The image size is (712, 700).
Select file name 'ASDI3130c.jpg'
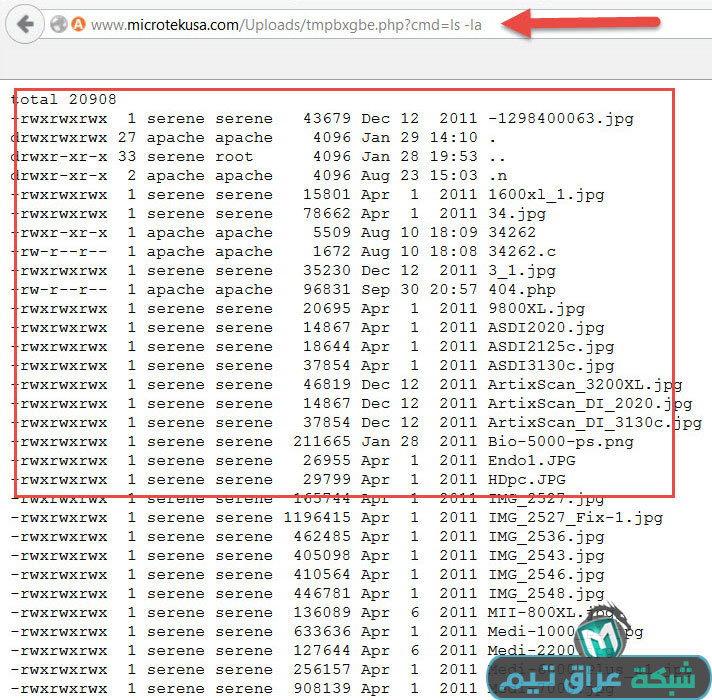(x=551, y=365)
